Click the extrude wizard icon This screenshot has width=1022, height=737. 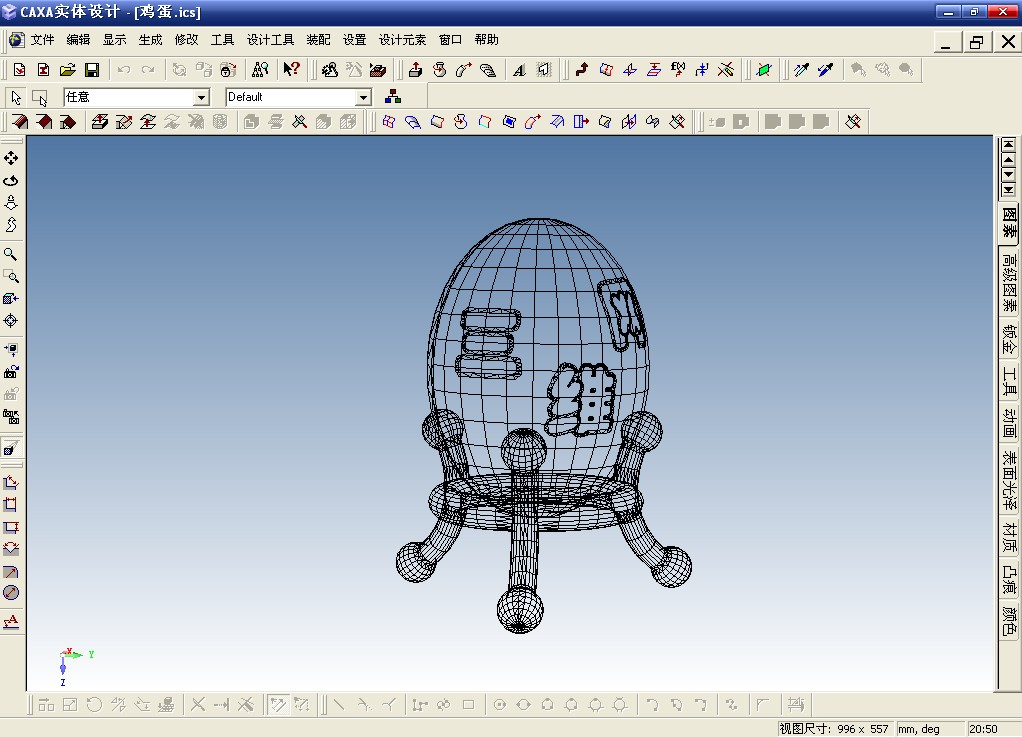415,70
